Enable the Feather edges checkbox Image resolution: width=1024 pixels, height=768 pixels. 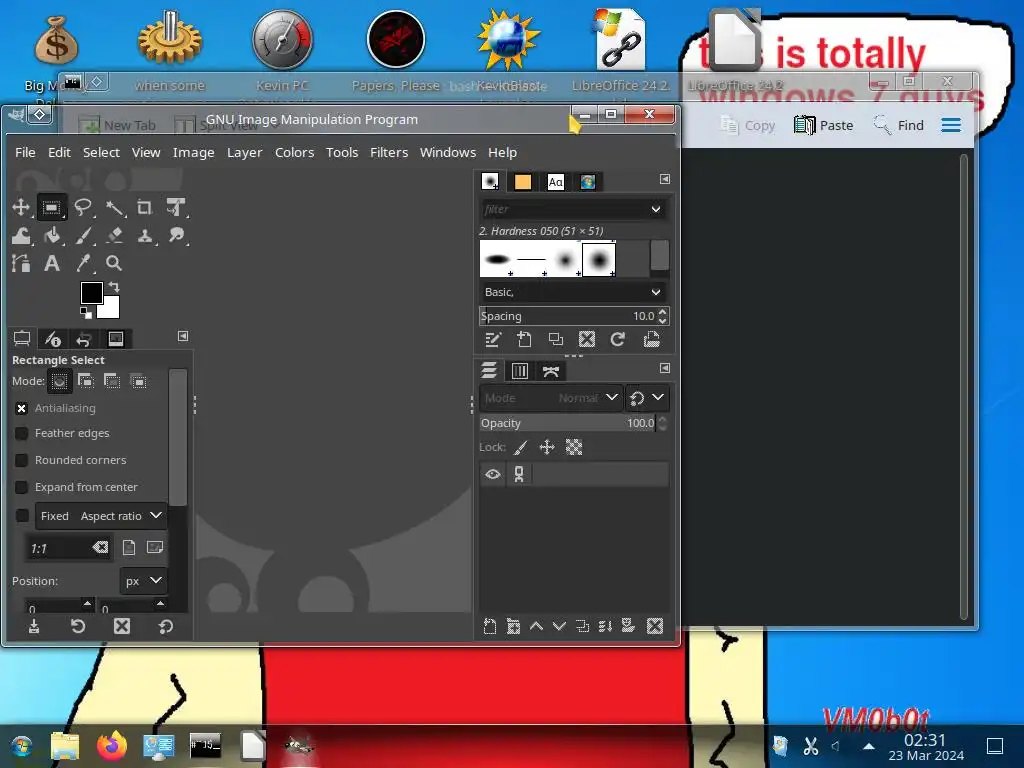(x=22, y=434)
